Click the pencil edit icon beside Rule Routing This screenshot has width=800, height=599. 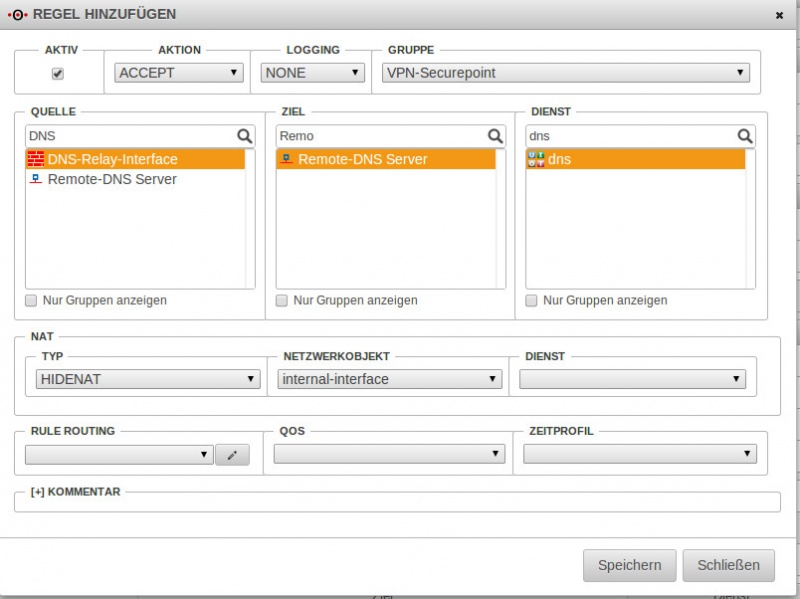[x=232, y=455]
